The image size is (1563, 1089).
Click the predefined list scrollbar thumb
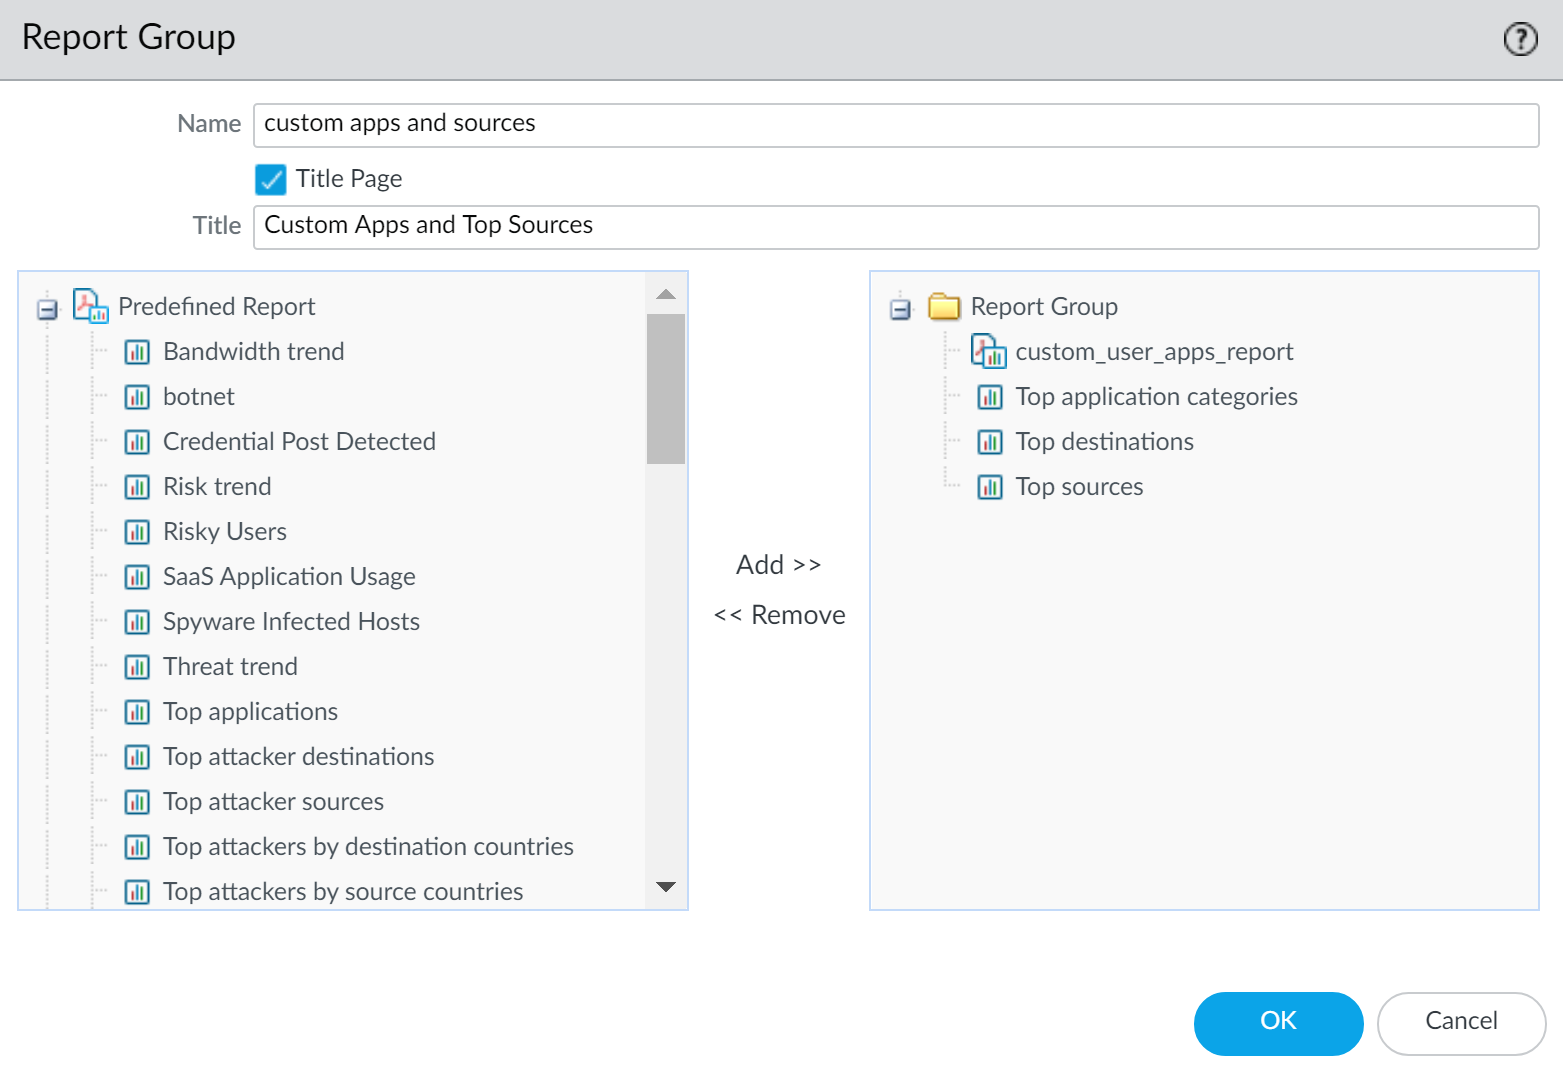[665, 388]
